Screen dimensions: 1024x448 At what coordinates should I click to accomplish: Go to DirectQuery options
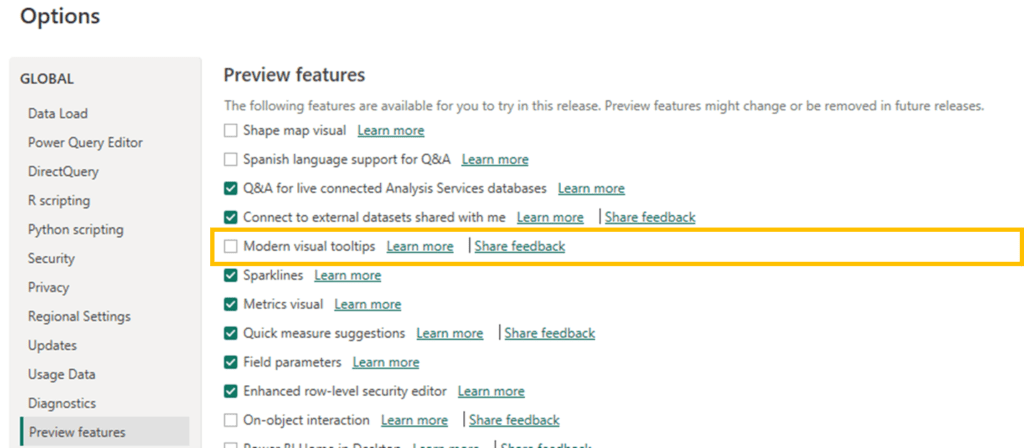(63, 172)
